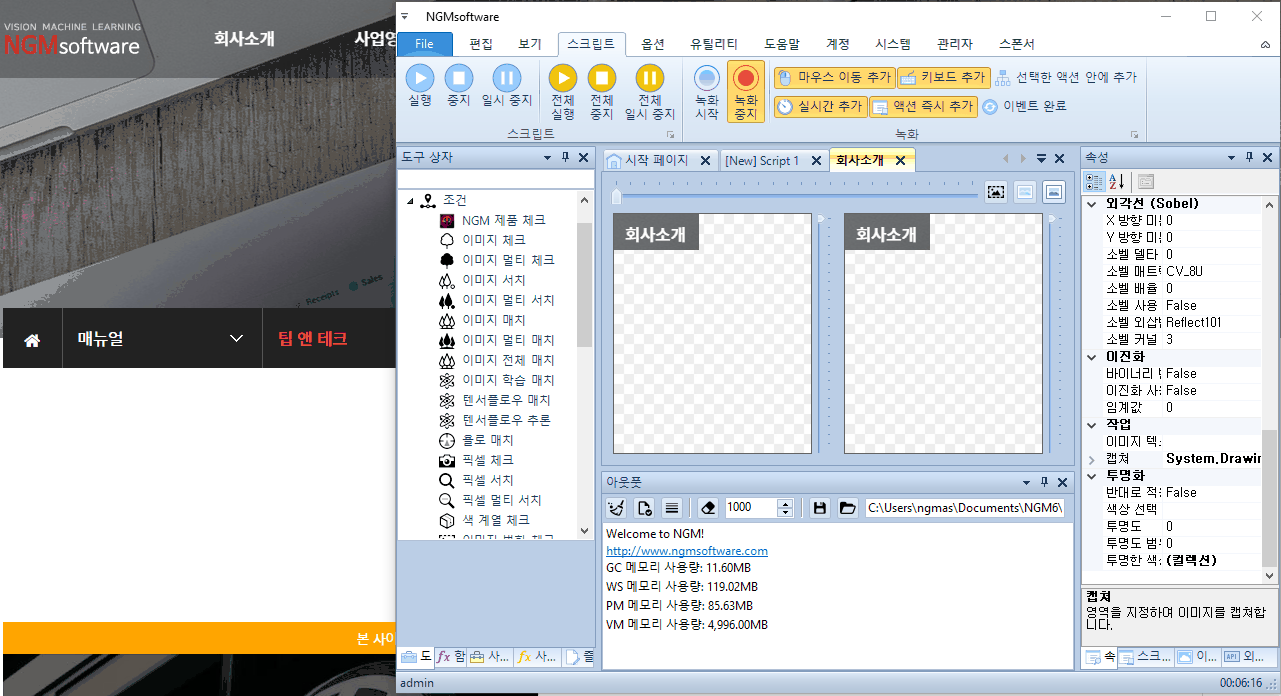
Task: Collapse the 외각선 (Sobel) property group
Action: pos(1092,204)
